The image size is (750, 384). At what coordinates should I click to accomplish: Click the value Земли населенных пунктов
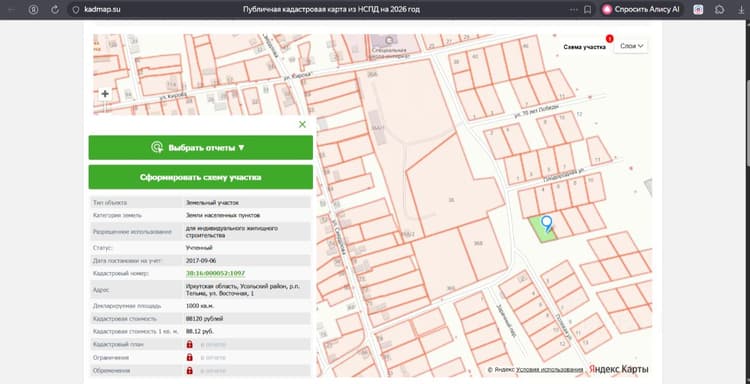(223, 215)
